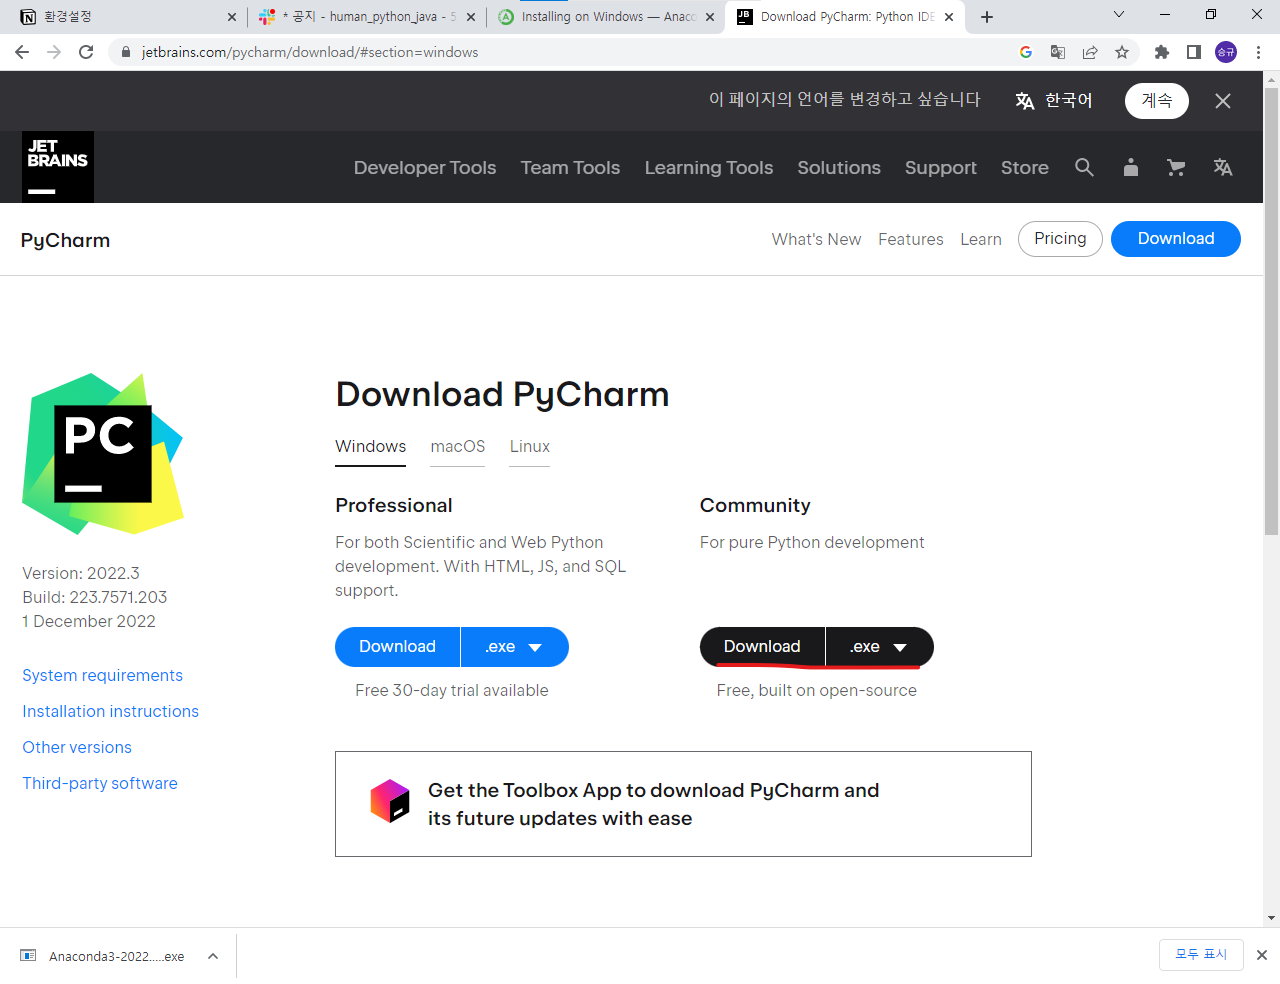Open the Chrome profile avatar

[1226, 52]
